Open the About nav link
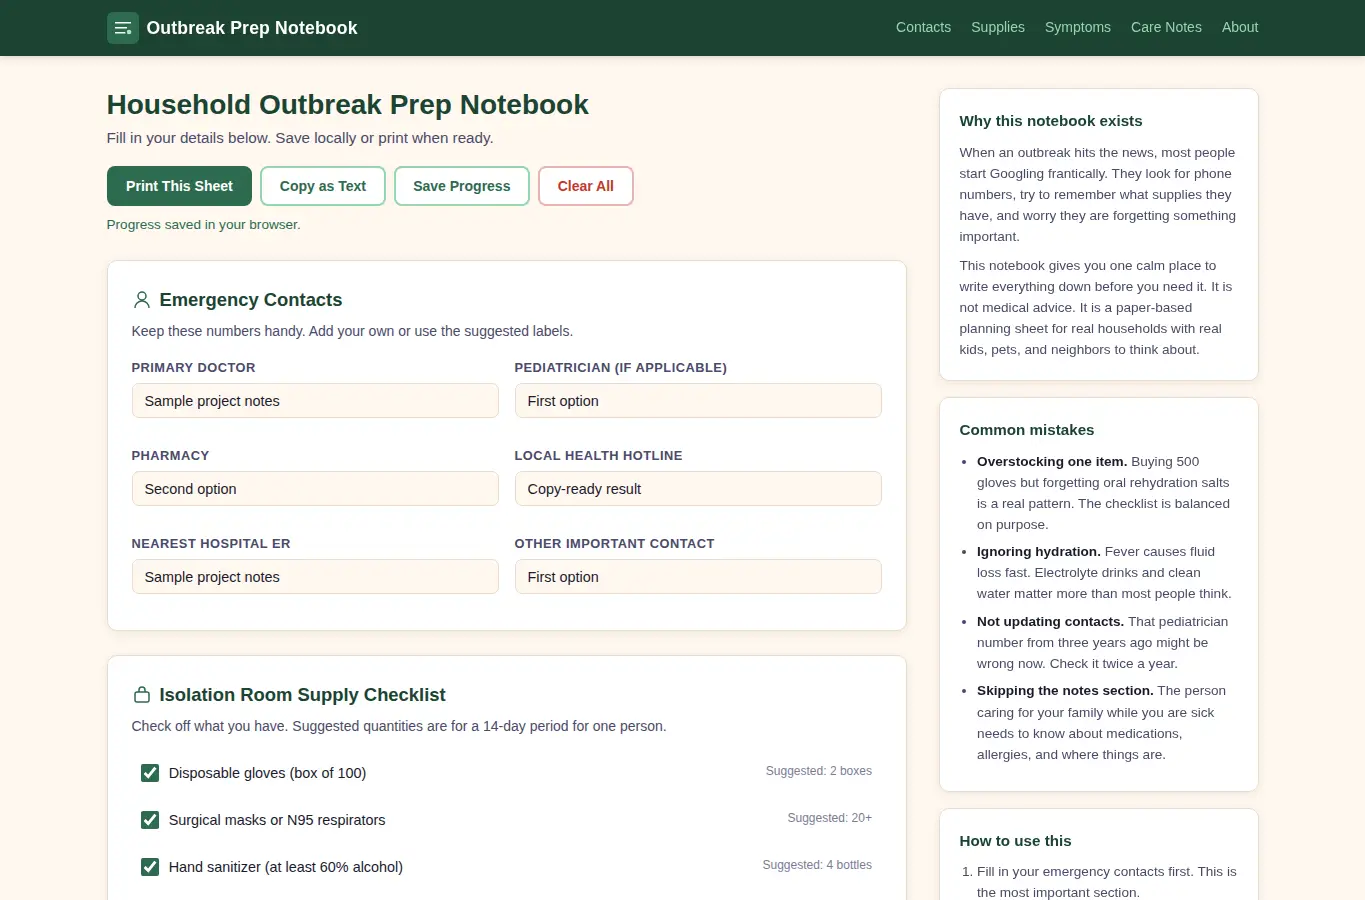 1240,27
